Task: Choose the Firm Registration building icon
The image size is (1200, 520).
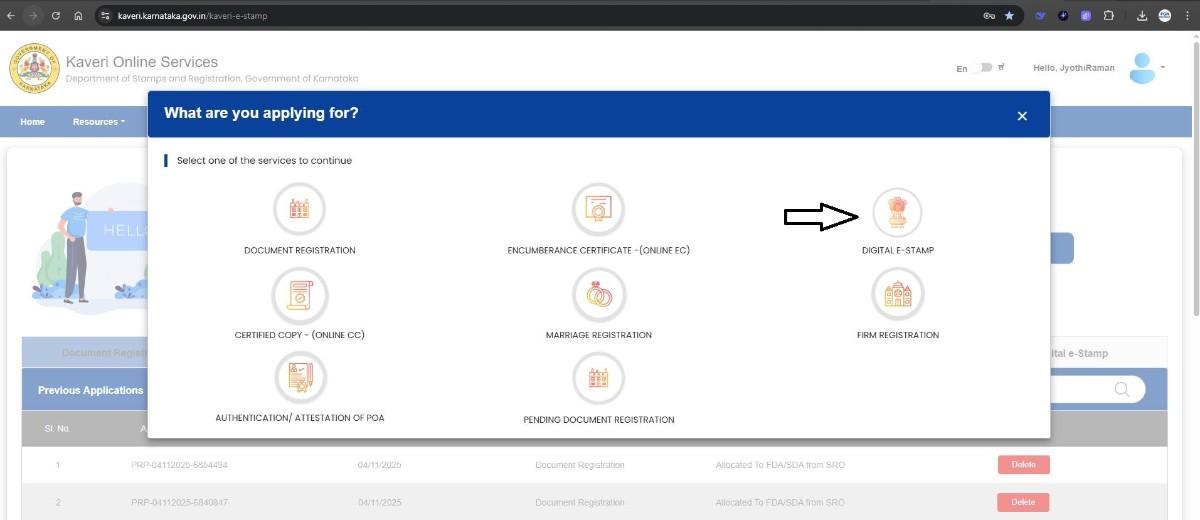Action: point(897,295)
